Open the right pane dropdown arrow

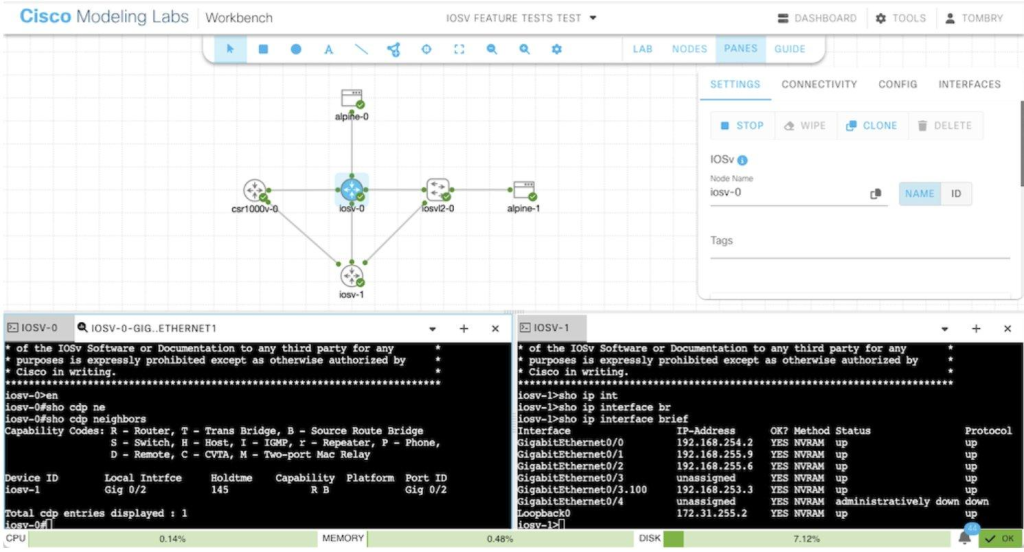point(944,329)
